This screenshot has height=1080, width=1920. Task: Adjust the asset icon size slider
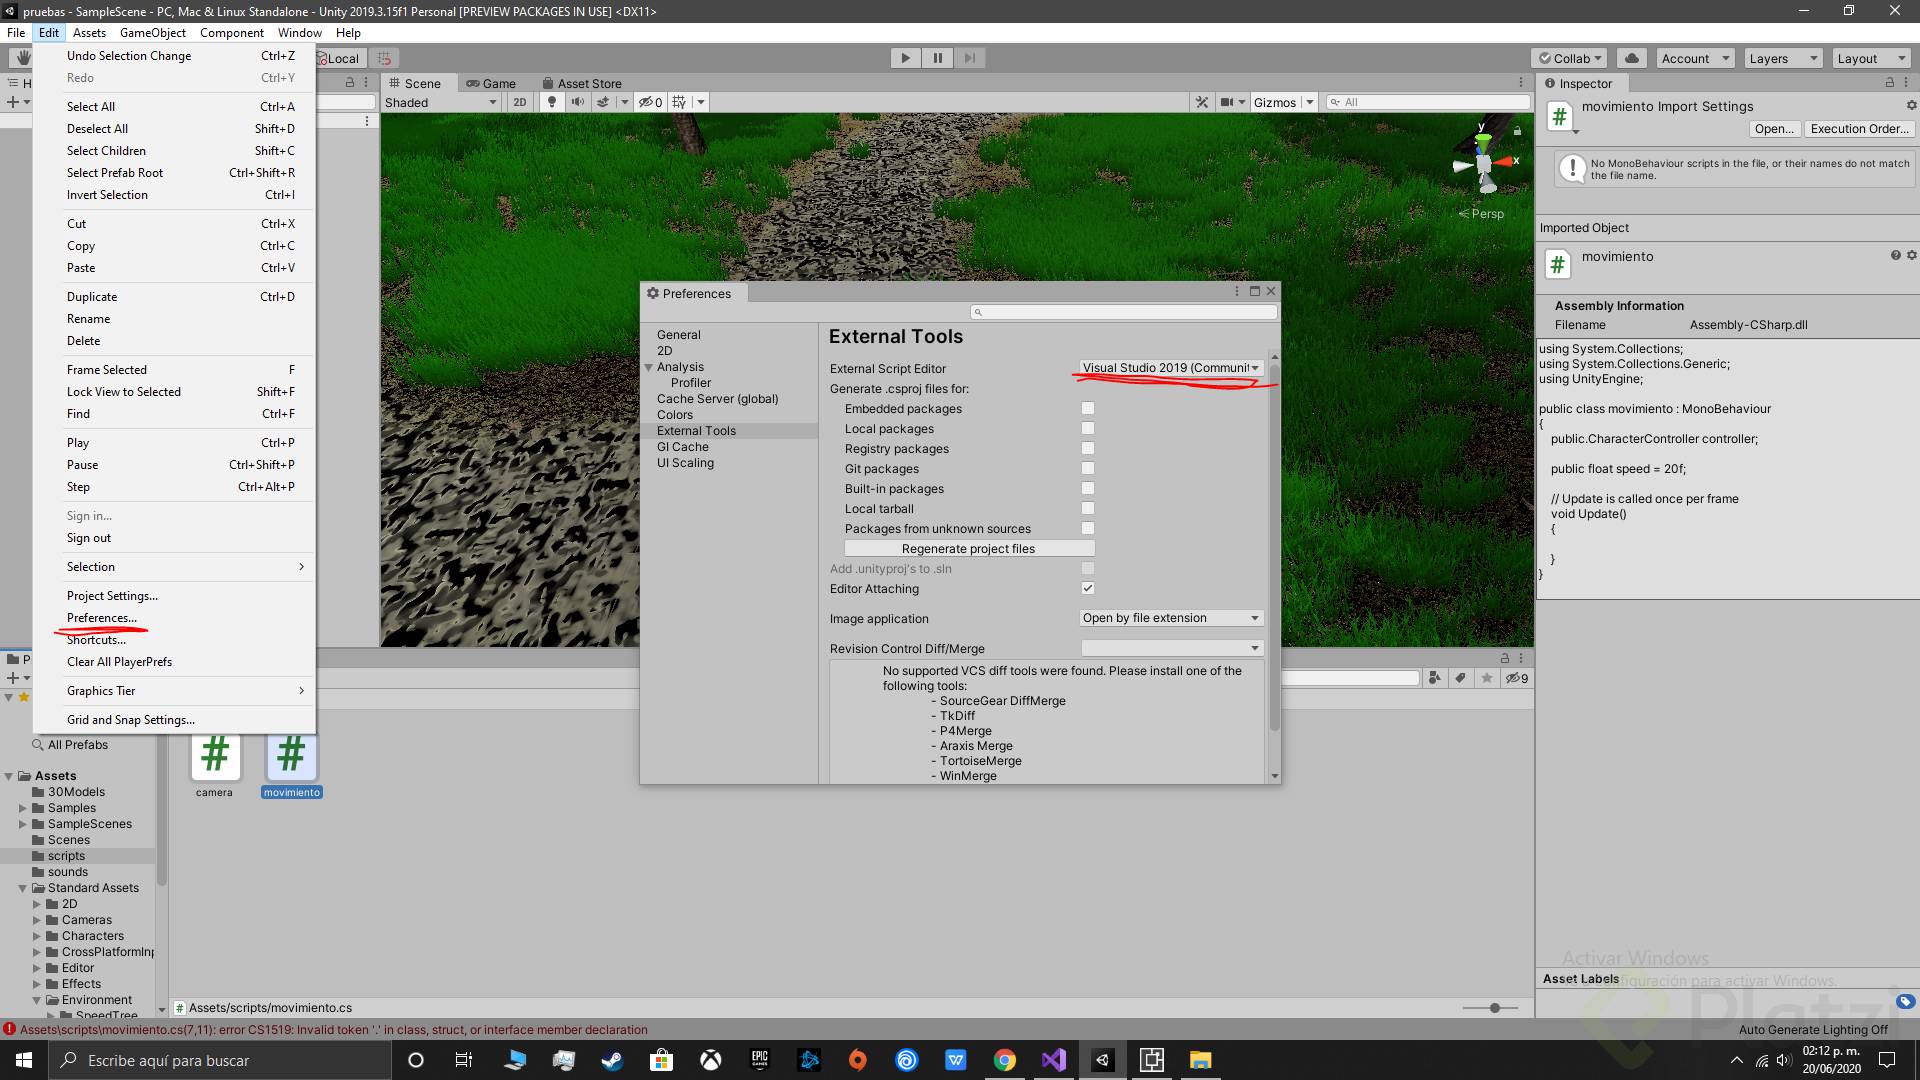(1494, 1008)
